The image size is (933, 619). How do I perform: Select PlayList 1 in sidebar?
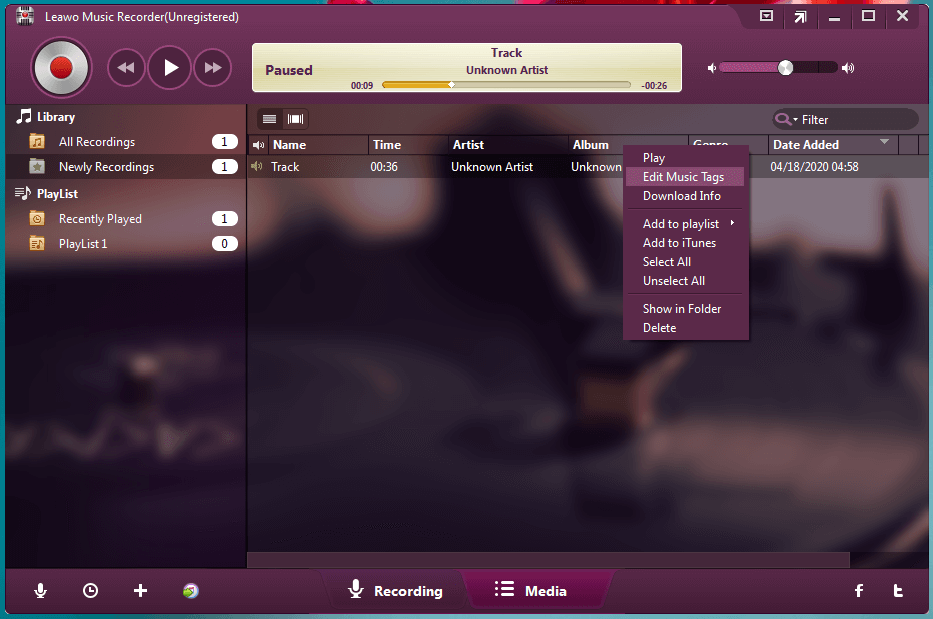tap(126, 243)
